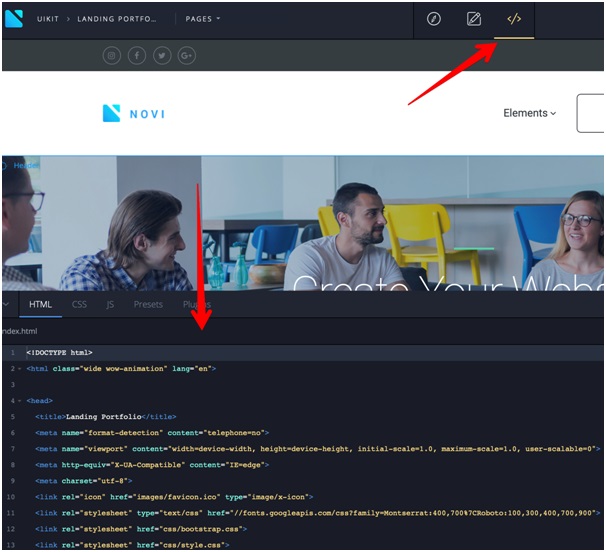Click the outlined button beside Elements
This screenshot has width=606, height=552.
pyautogui.click(x=590, y=113)
